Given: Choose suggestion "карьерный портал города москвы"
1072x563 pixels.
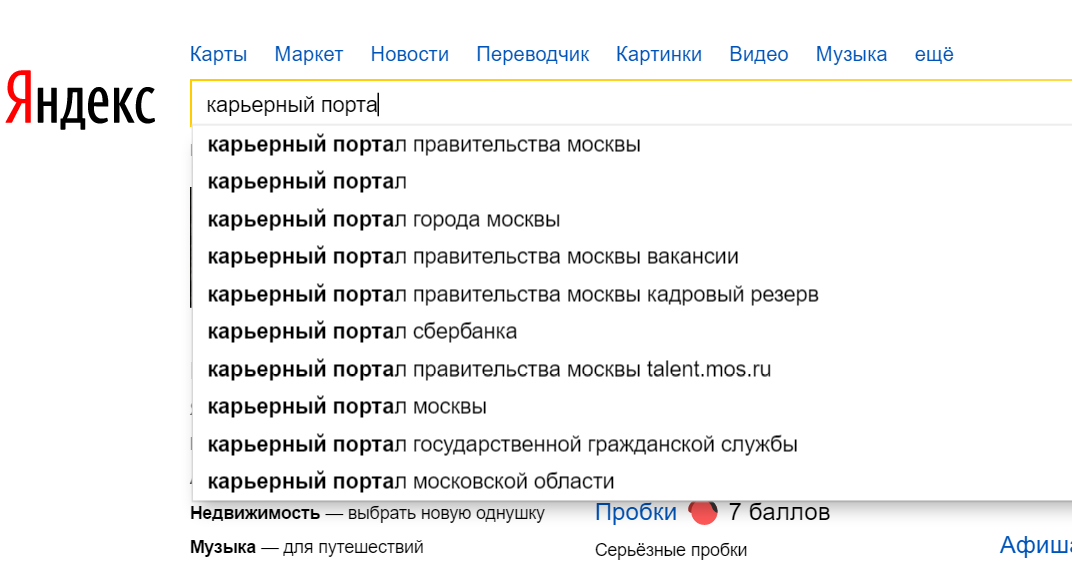Looking at the screenshot, I should pos(384,219).
